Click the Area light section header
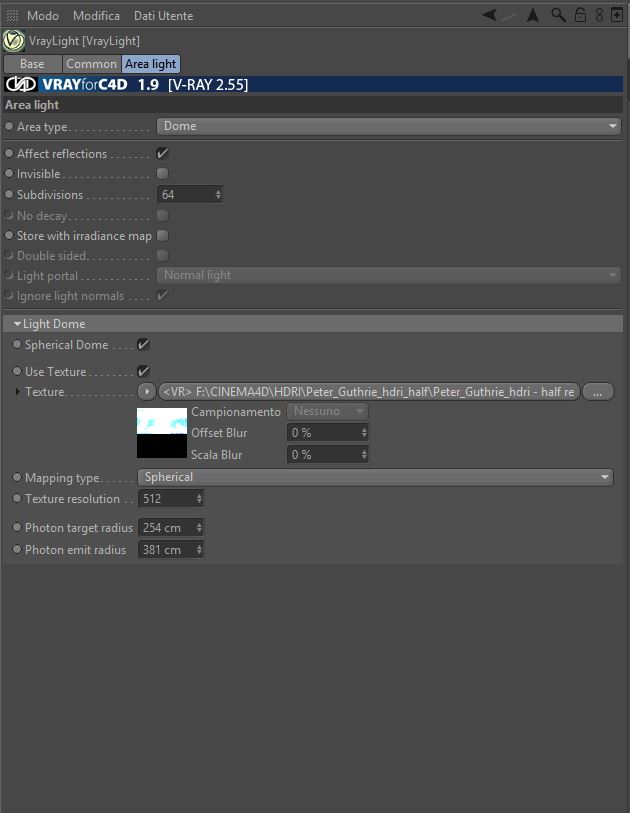The image size is (630, 813). (313, 105)
